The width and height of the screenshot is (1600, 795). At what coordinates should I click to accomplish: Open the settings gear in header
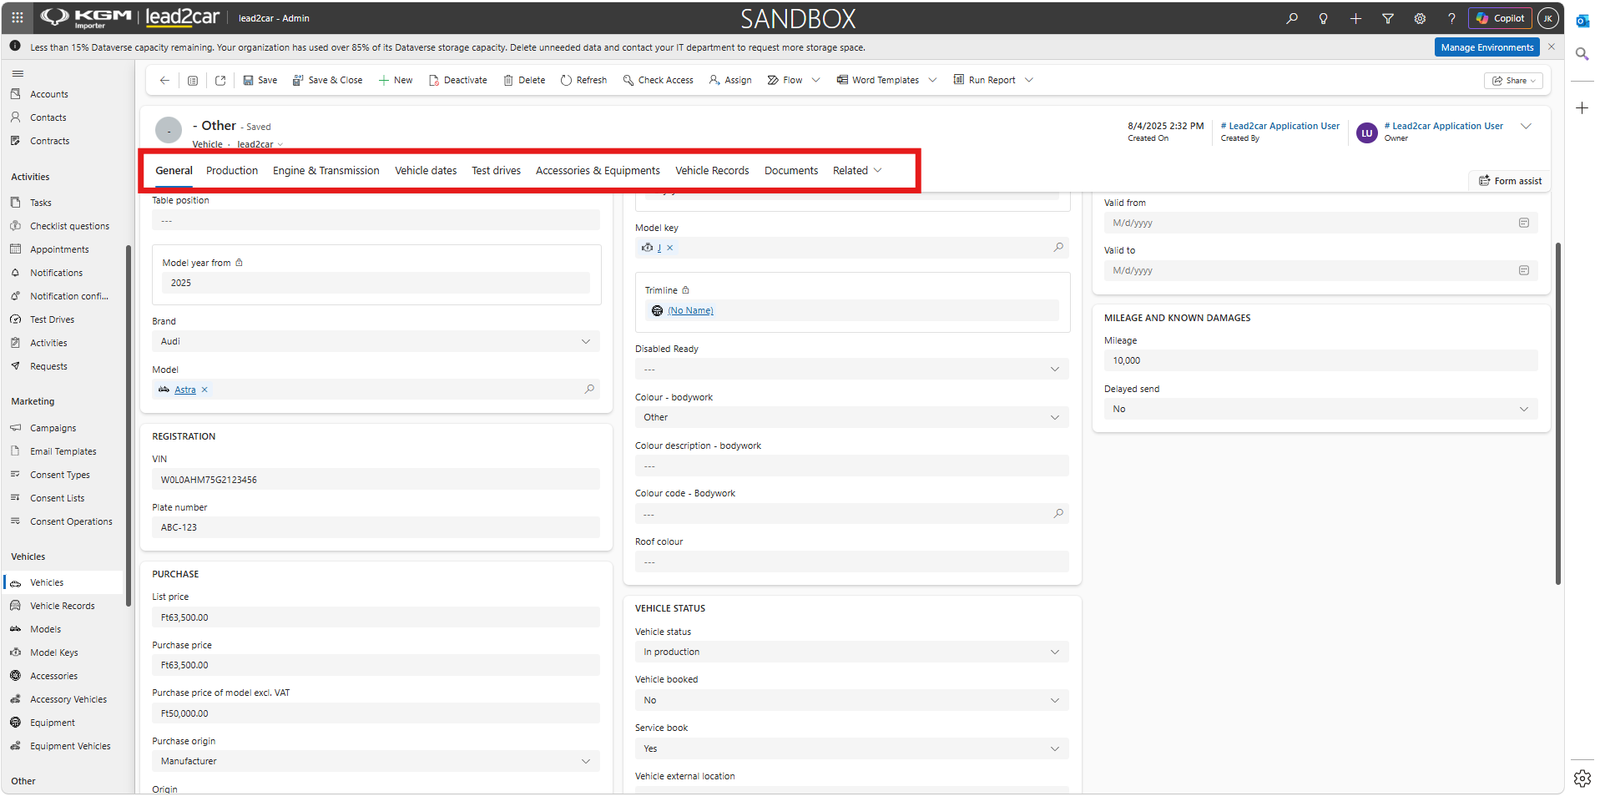click(x=1419, y=18)
